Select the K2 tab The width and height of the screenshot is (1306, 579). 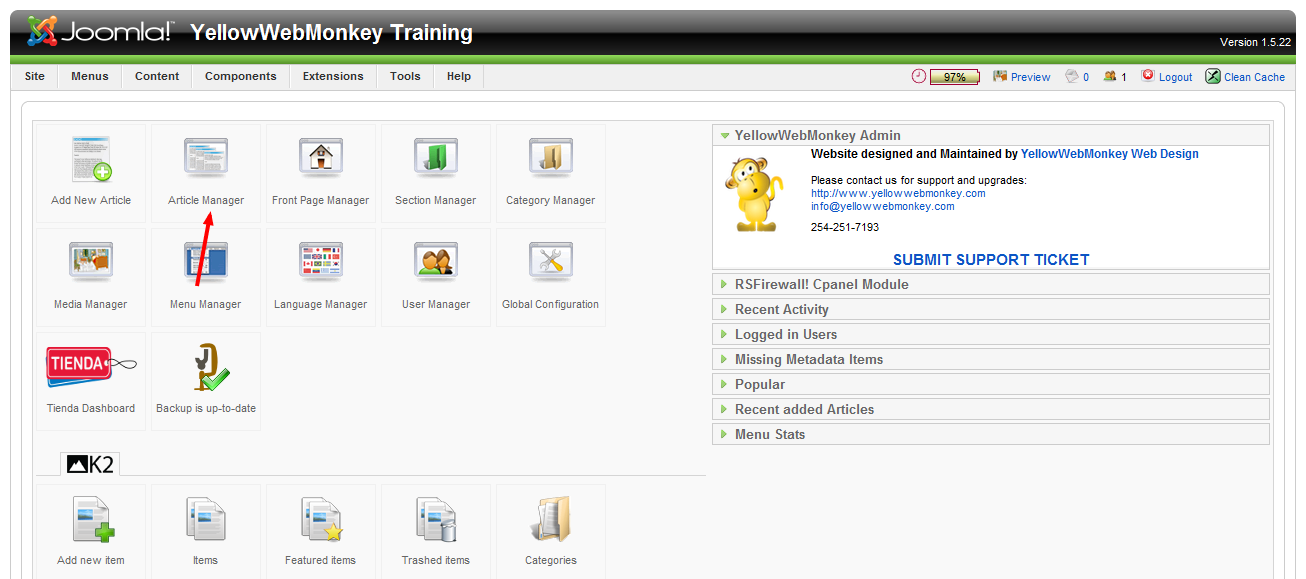click(x=90, y=464)
